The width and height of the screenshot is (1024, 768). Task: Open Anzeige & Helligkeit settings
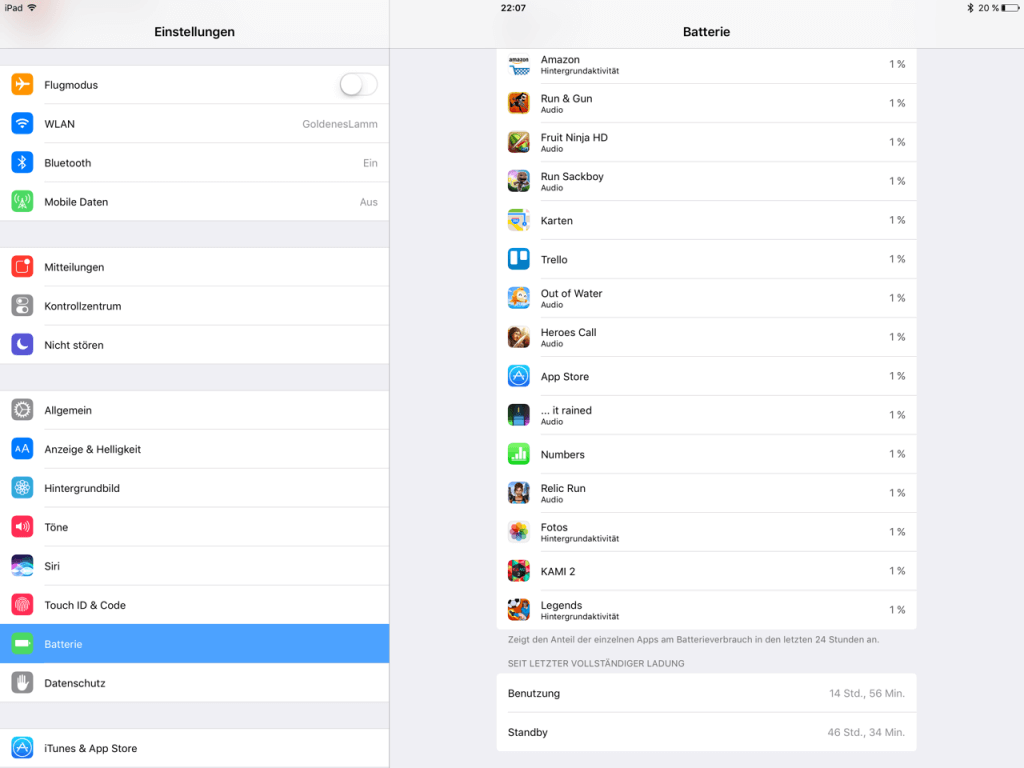195,449
